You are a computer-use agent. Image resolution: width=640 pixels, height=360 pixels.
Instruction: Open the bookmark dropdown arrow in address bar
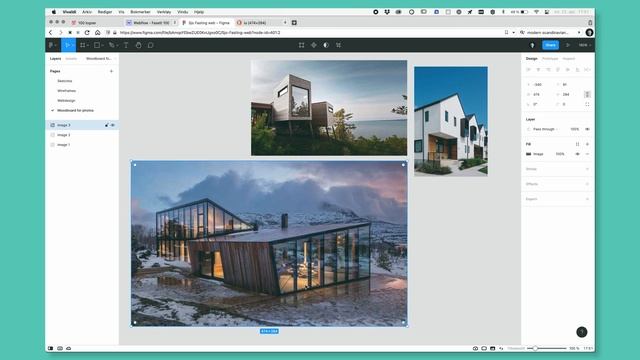click(513, 32)
